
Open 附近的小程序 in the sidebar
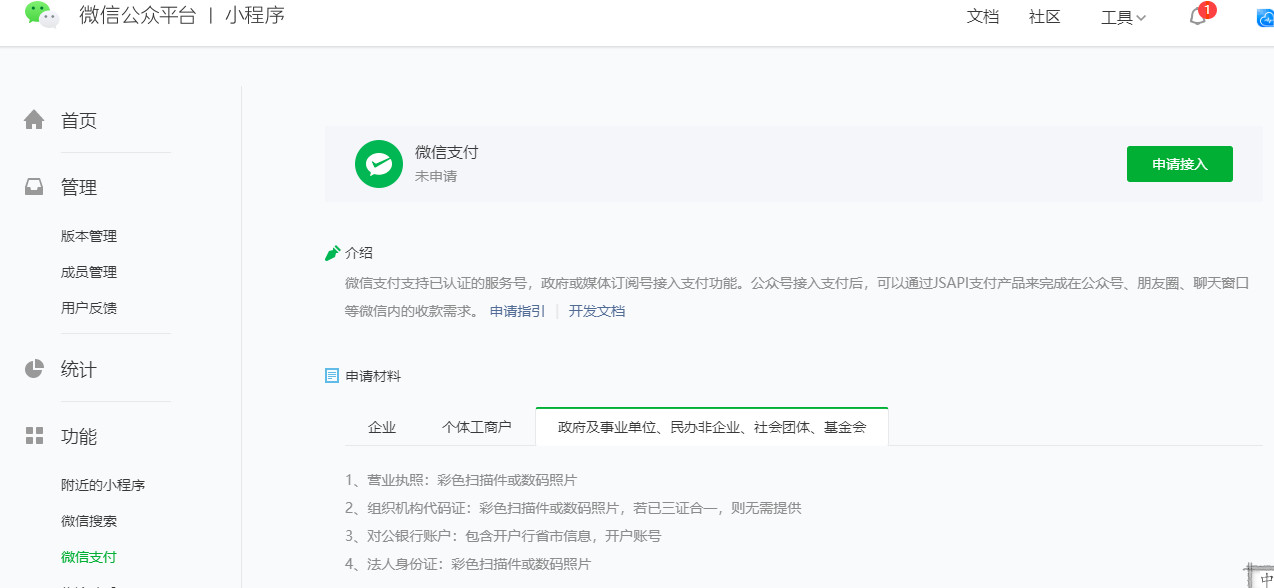pos(103,485)
